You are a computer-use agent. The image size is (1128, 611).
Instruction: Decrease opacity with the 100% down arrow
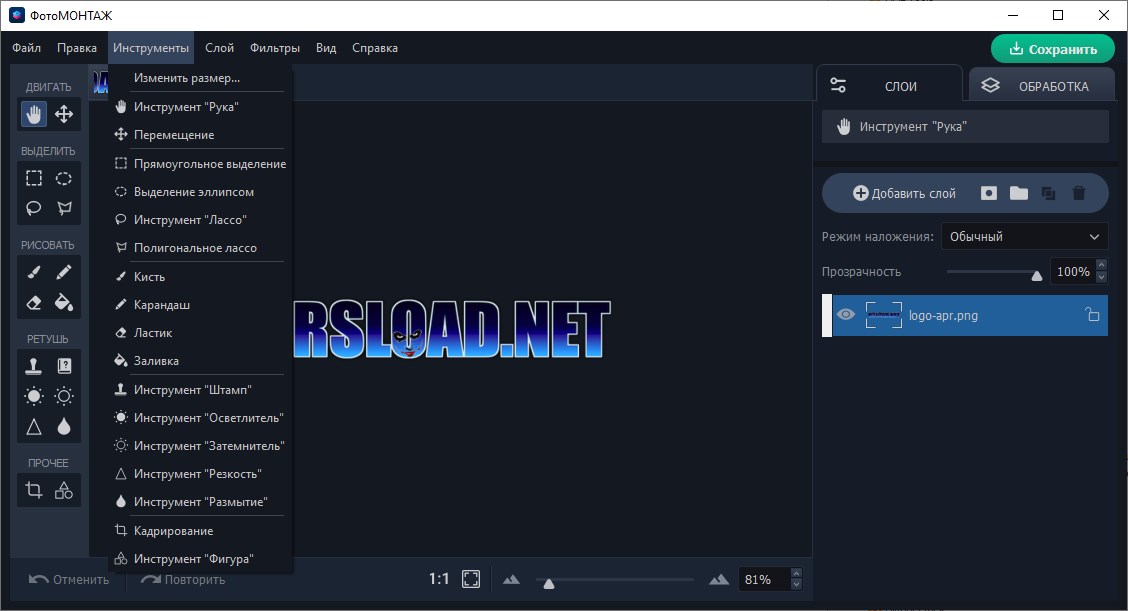[1101, 277]
